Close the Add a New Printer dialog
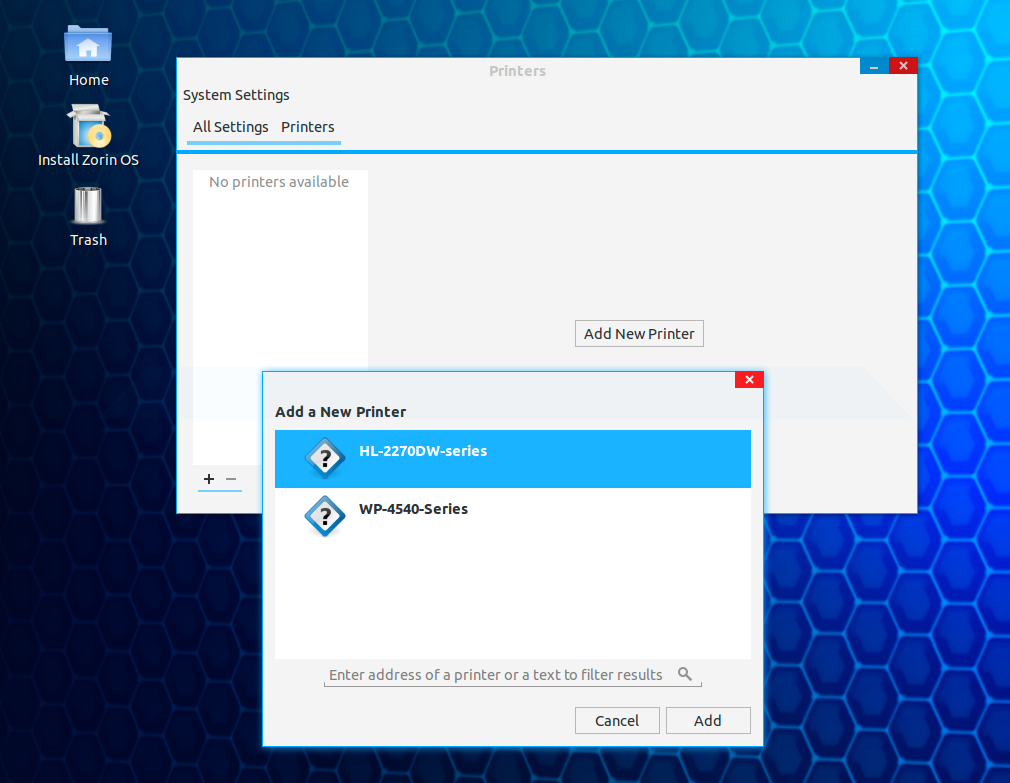The image size is (1010, 783). coord(749,379)
